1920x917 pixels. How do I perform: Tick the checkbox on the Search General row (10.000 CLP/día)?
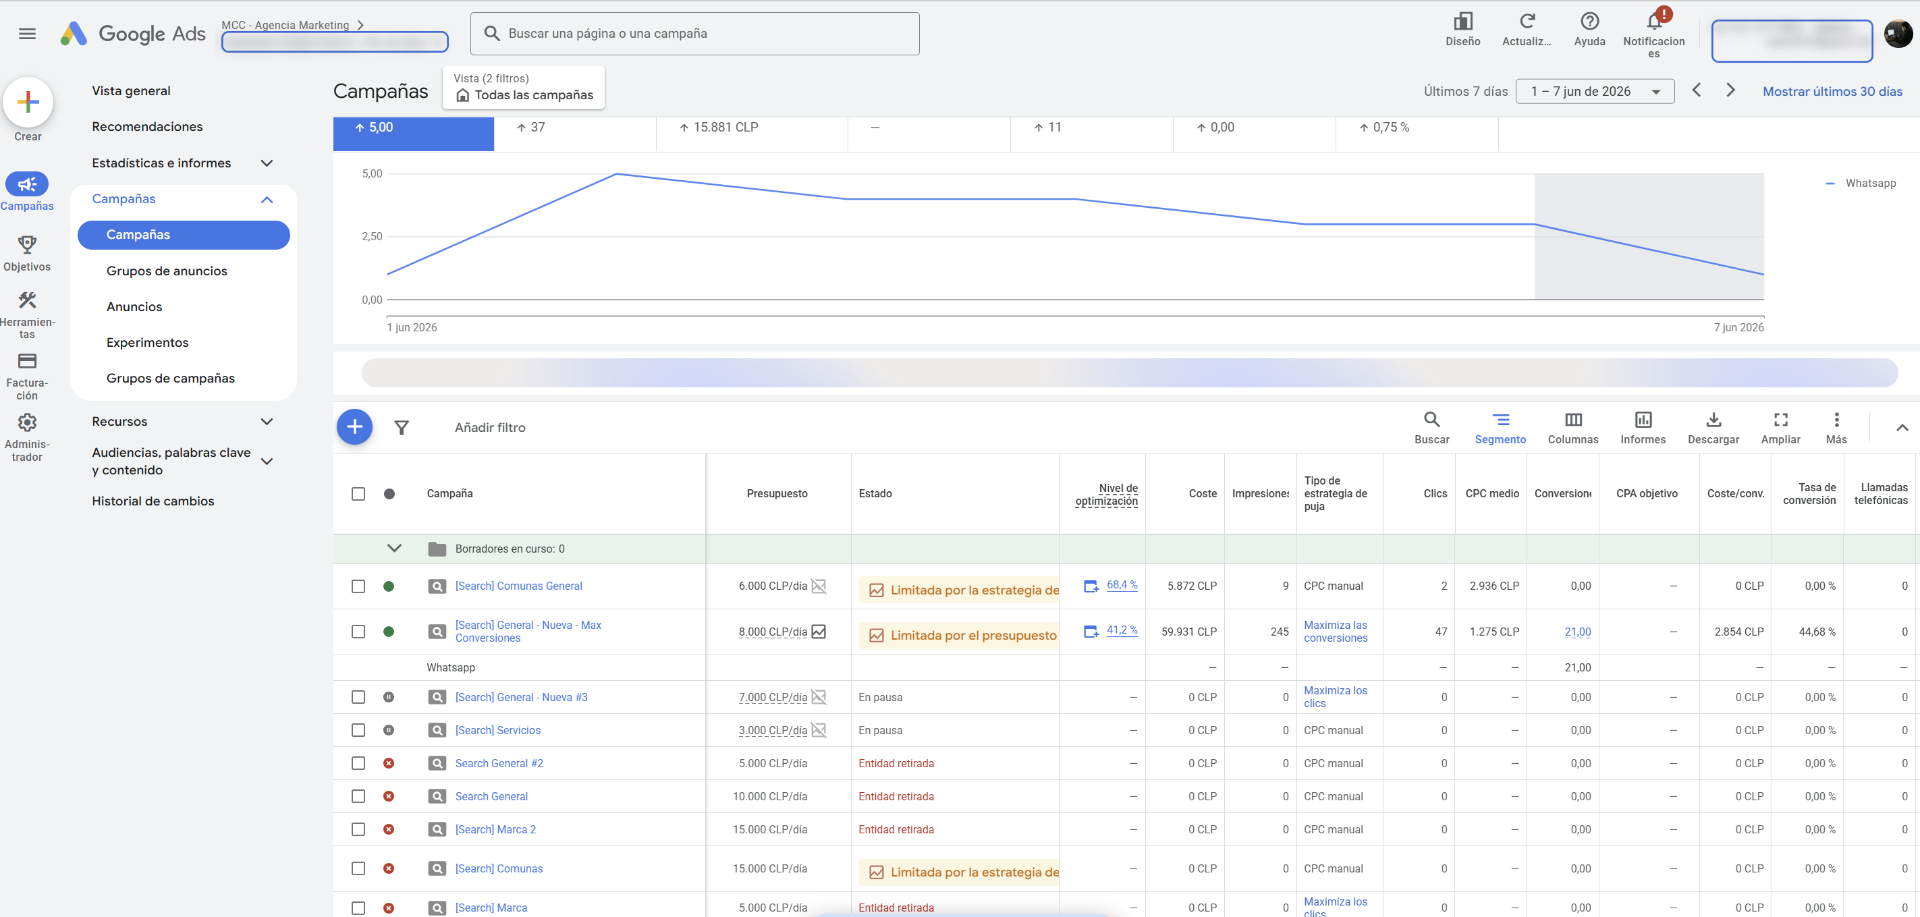(358, 796)
